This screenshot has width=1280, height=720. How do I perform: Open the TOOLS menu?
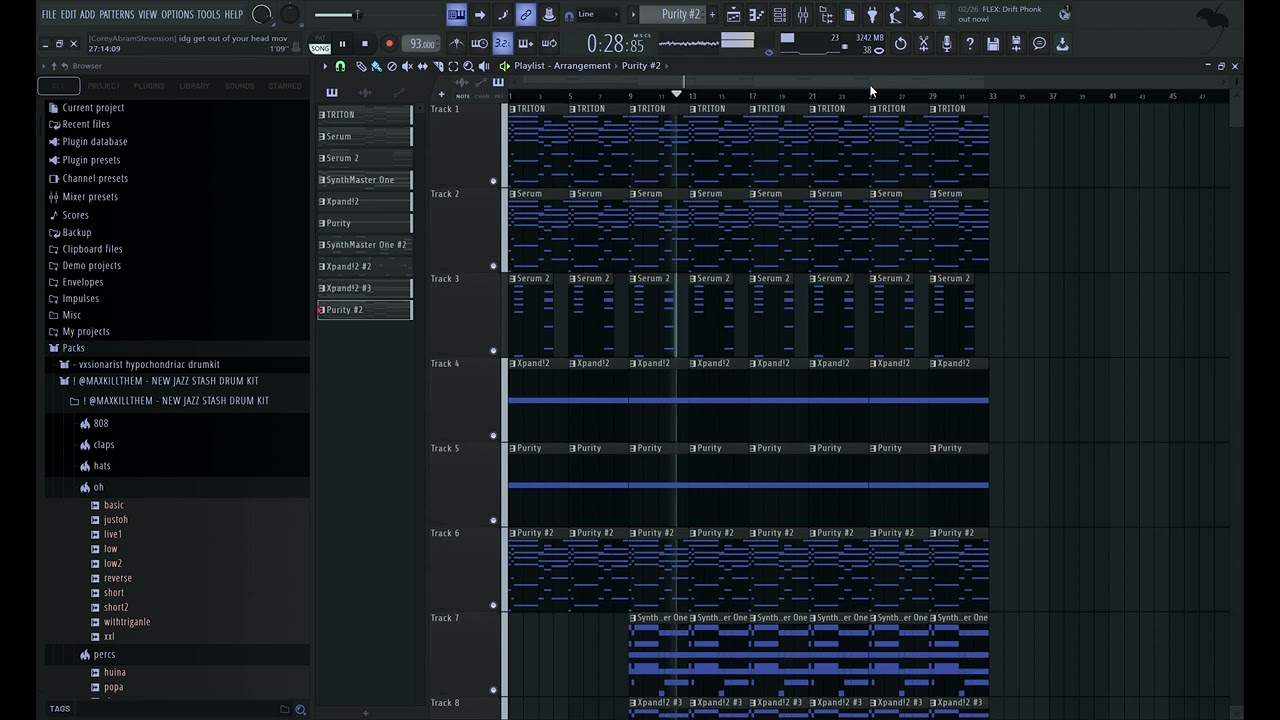pos(208,15)
